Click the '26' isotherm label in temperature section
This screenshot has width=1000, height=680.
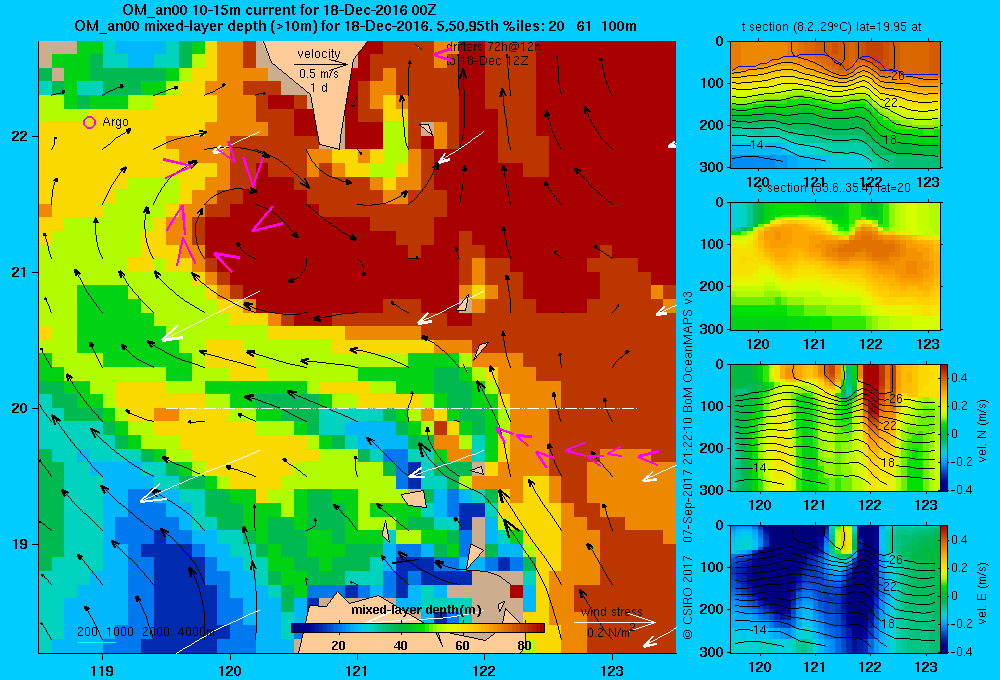click(x=897, y=75)
